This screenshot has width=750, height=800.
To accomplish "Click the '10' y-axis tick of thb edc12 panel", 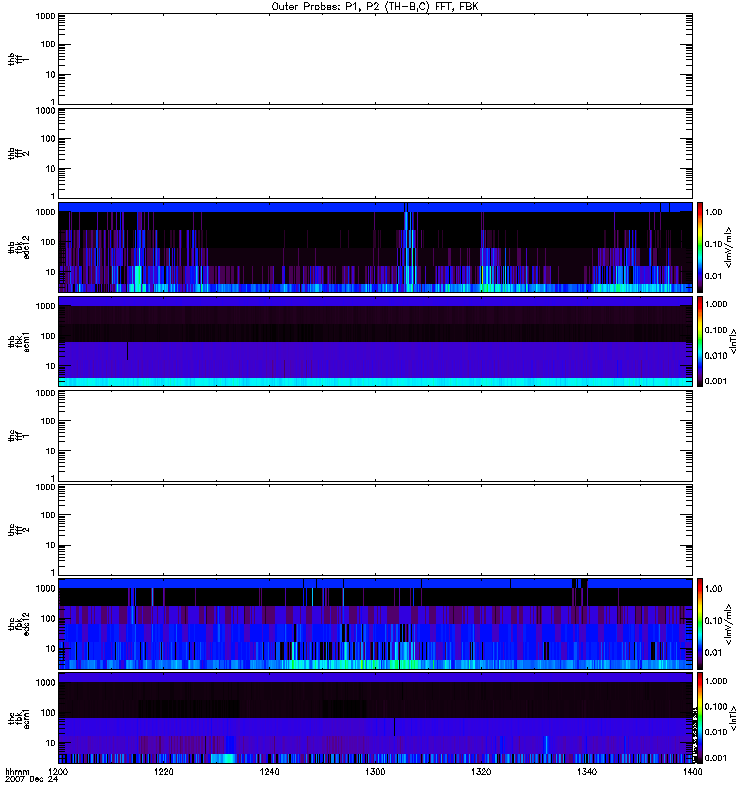I will tap(51, 272).
